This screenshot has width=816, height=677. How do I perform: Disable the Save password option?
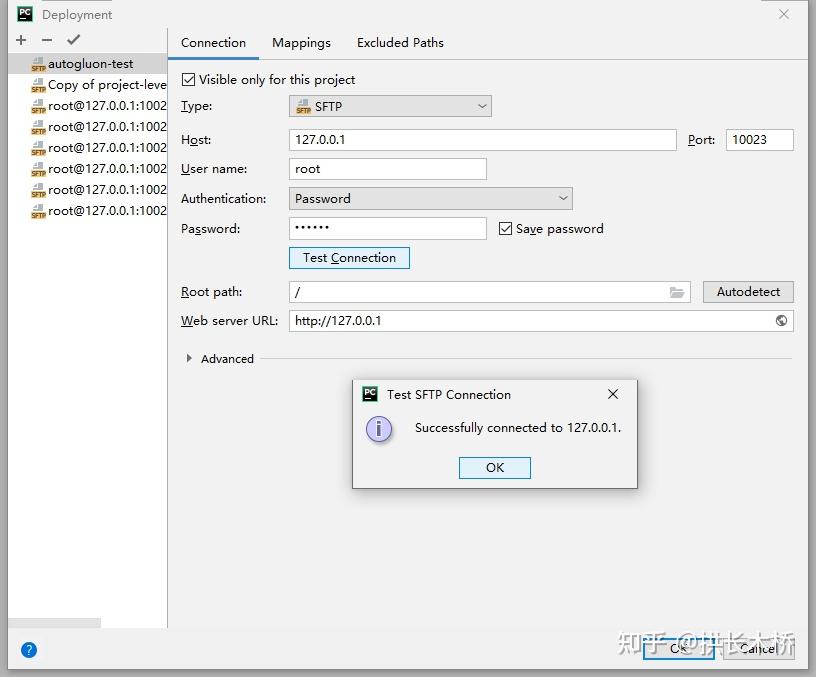click(505, 228)
